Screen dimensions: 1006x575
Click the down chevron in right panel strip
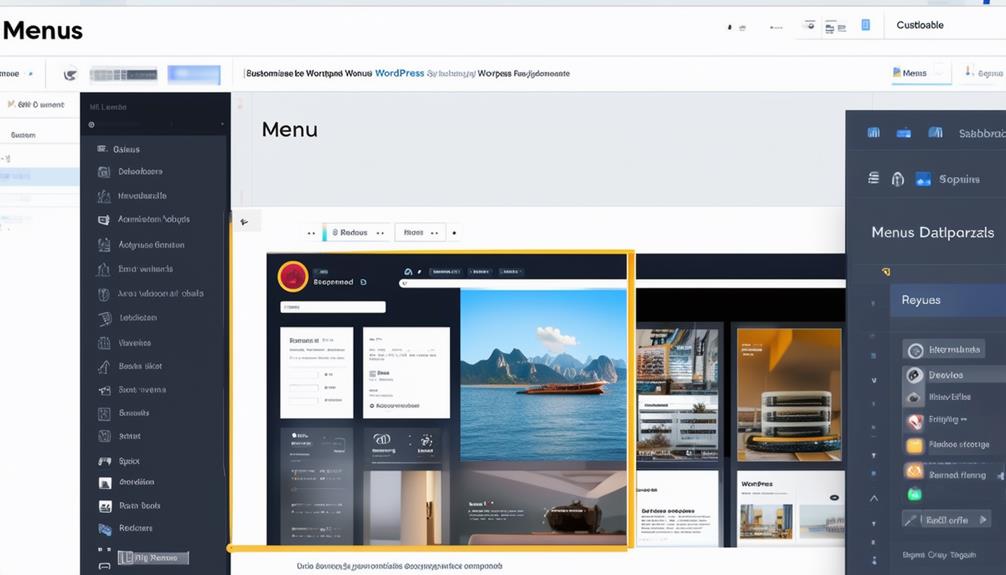(874, 380)
